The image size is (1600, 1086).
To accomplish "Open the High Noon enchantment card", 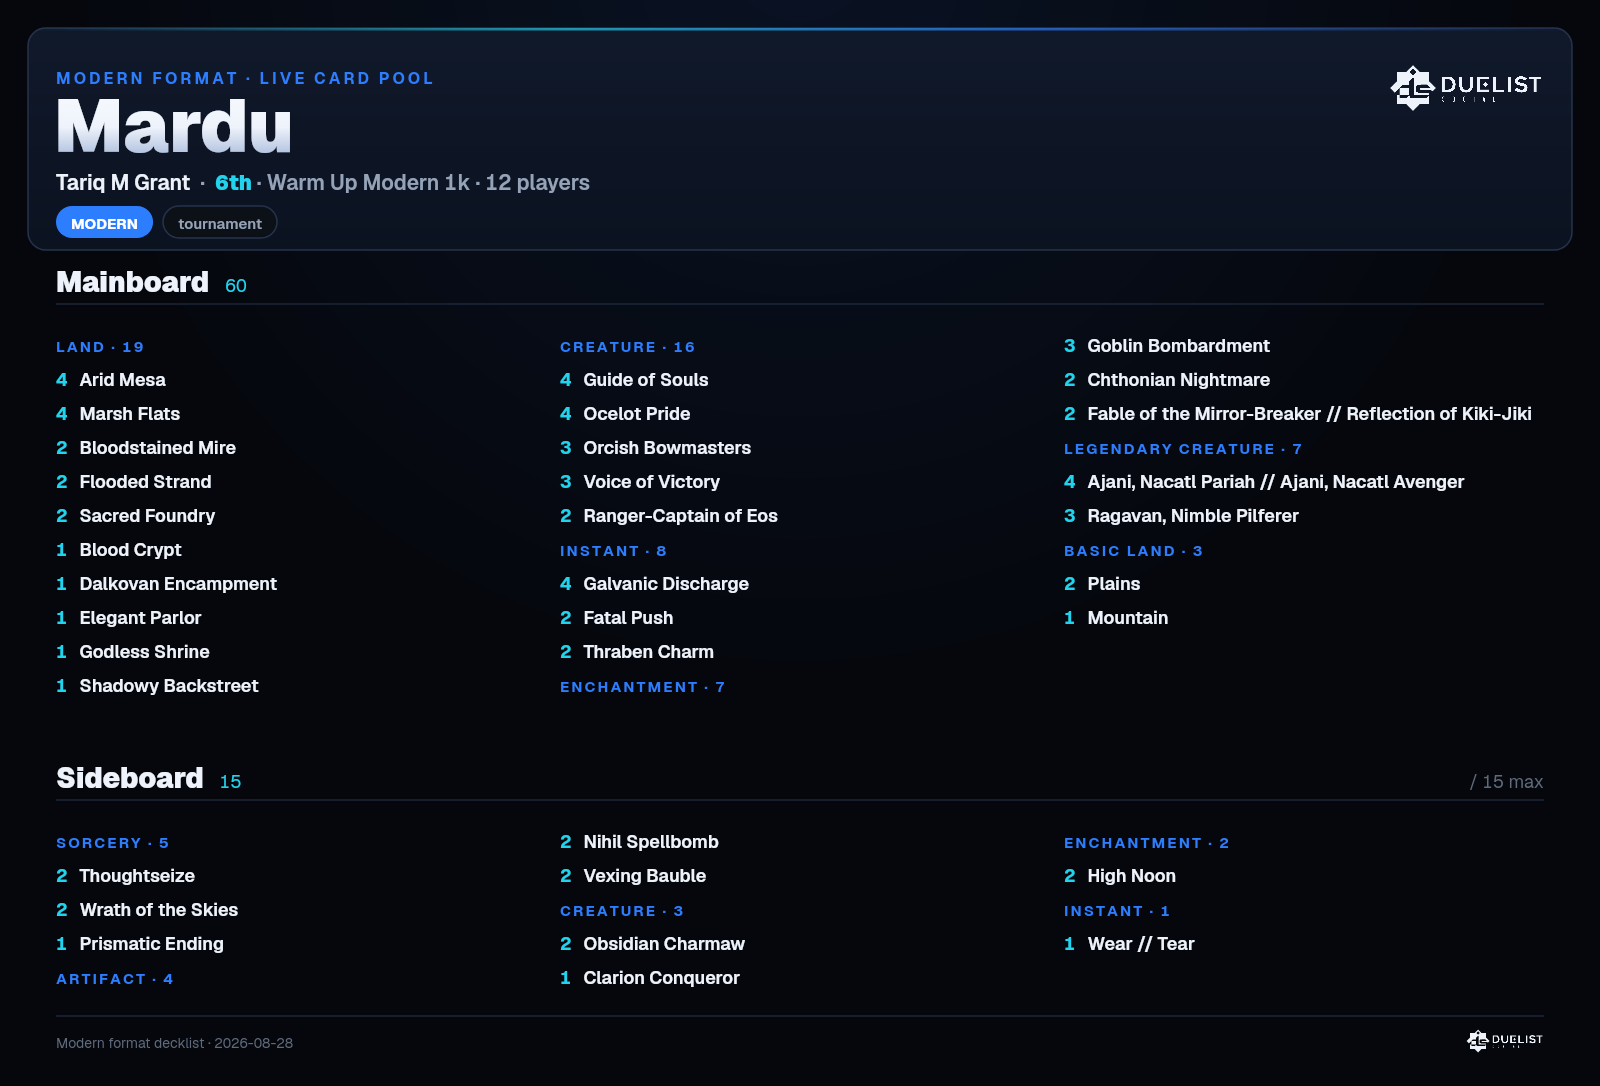I will pos(1131,876).
